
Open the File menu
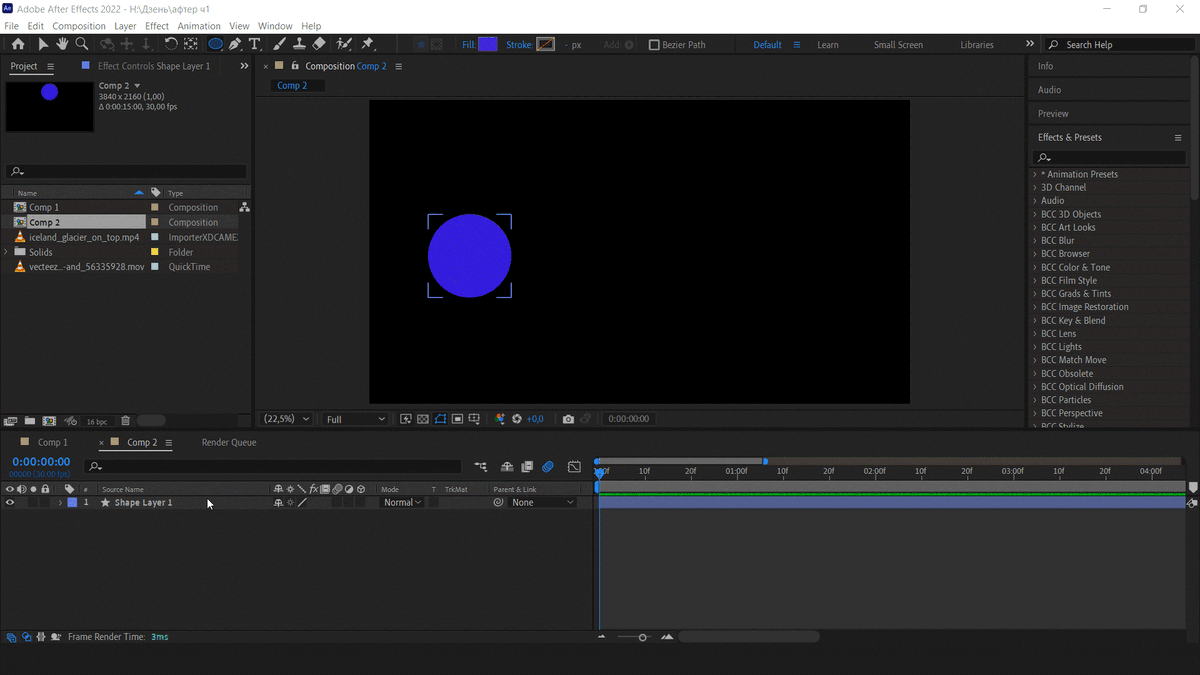click(x=12, y=26)
